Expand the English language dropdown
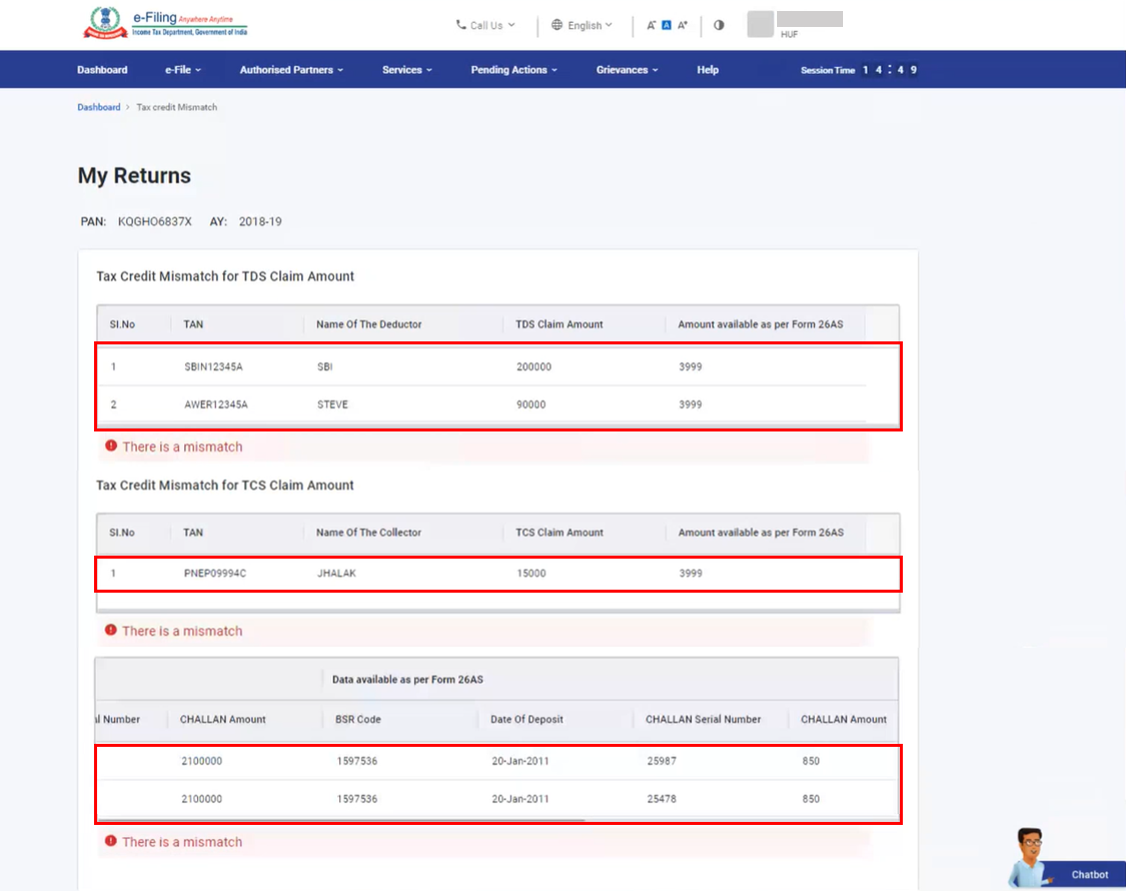The height and width of the screenshot is (891, 1126). [585, 25]
